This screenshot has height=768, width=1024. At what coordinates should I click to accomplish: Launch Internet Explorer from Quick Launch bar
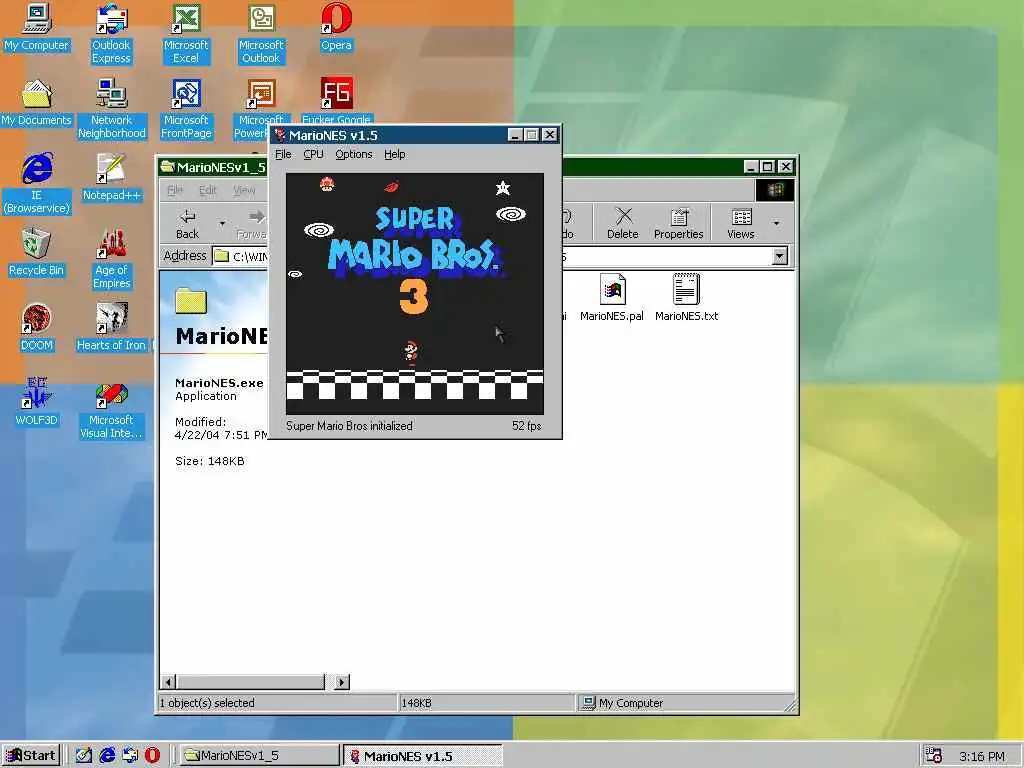[x=108, y=756]
